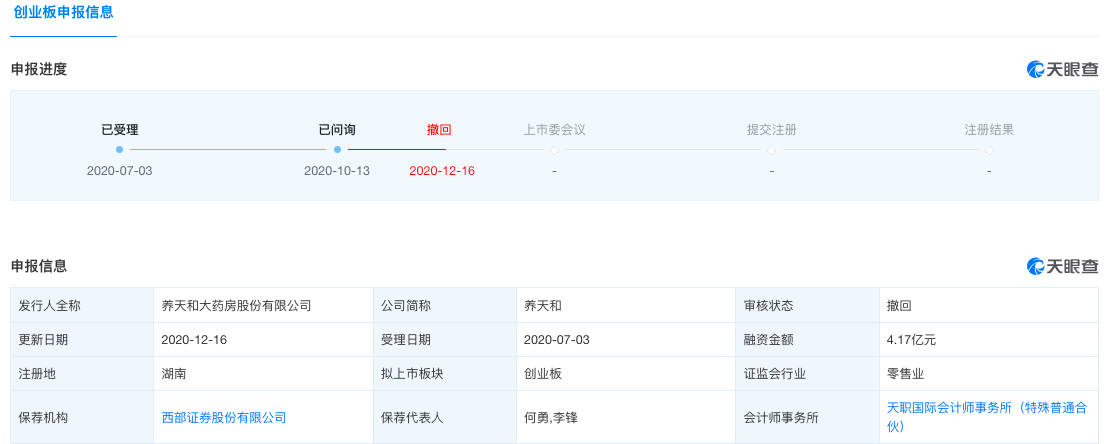This screenshot has height=444, width=1107.
Task: Click the 申报进度 section heading
Action: tap(40, 69)
